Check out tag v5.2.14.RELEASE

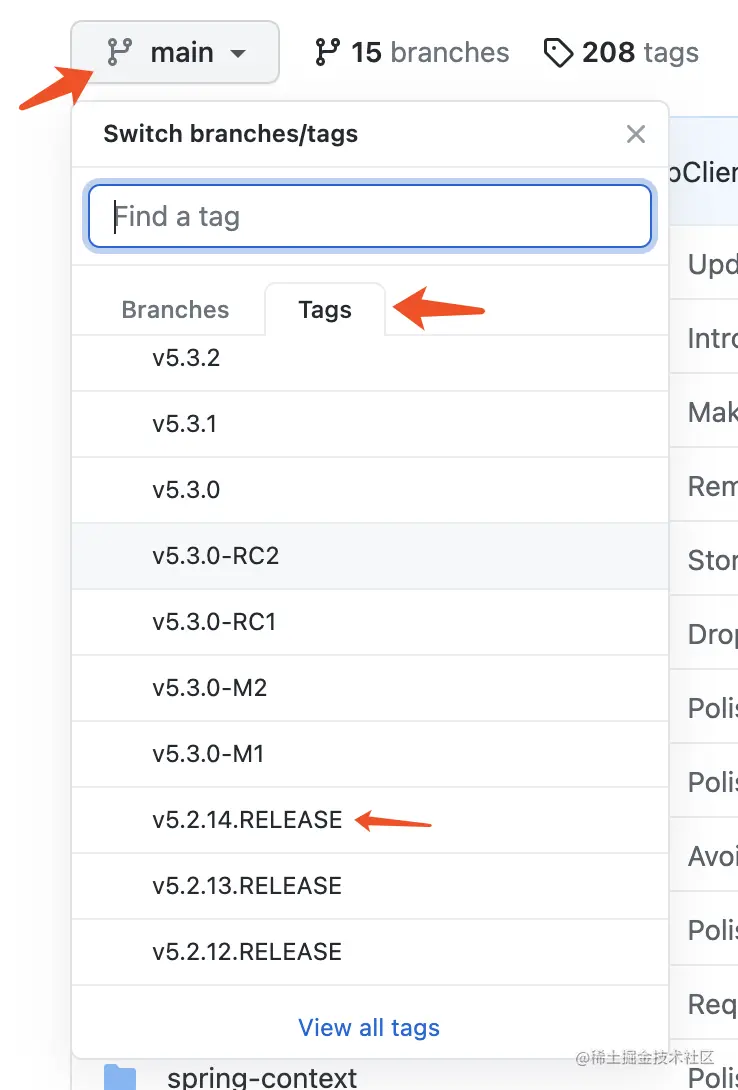point(247,820)
